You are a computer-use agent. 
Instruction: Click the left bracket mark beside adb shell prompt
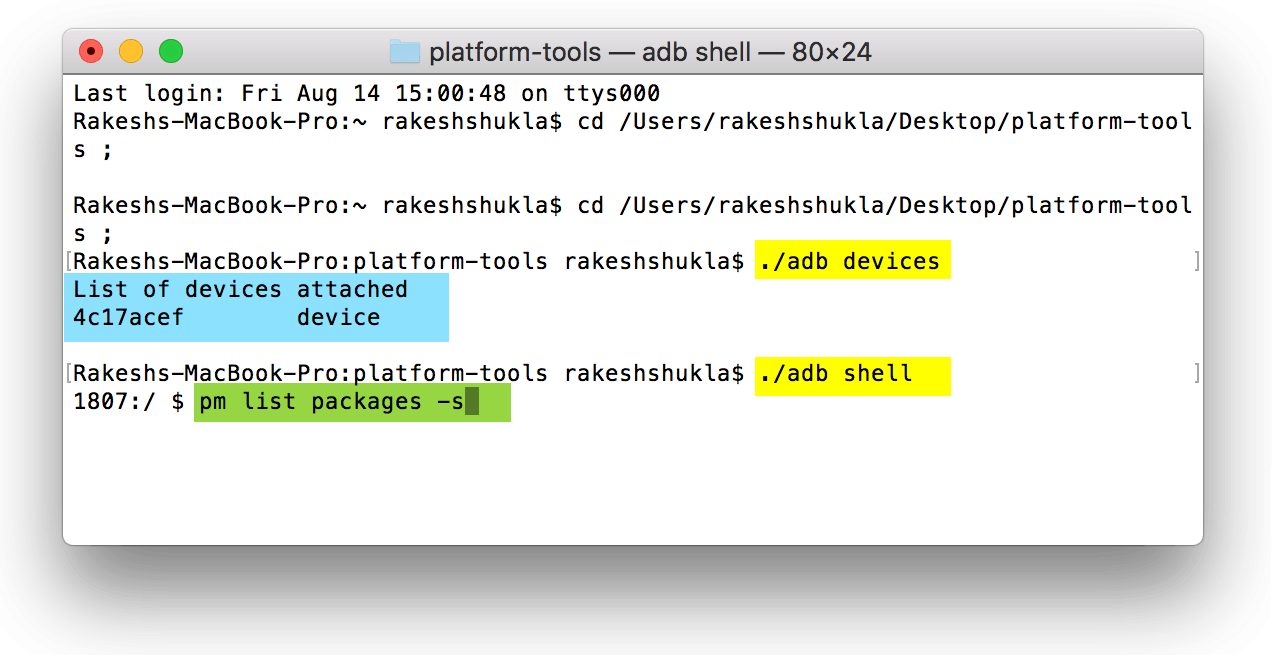click(x=67, y=374)
